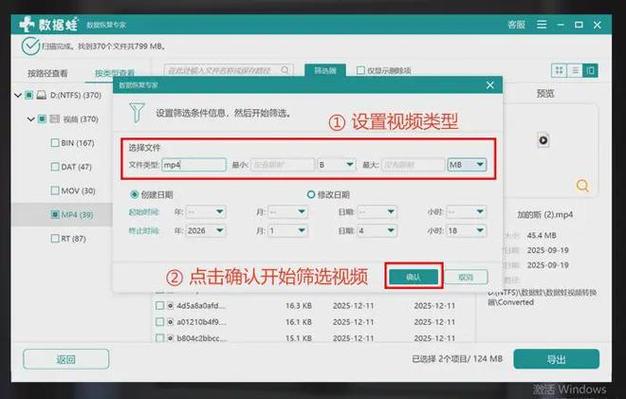Uncheck the MP4 (39) checkbox

click(55, 214)
